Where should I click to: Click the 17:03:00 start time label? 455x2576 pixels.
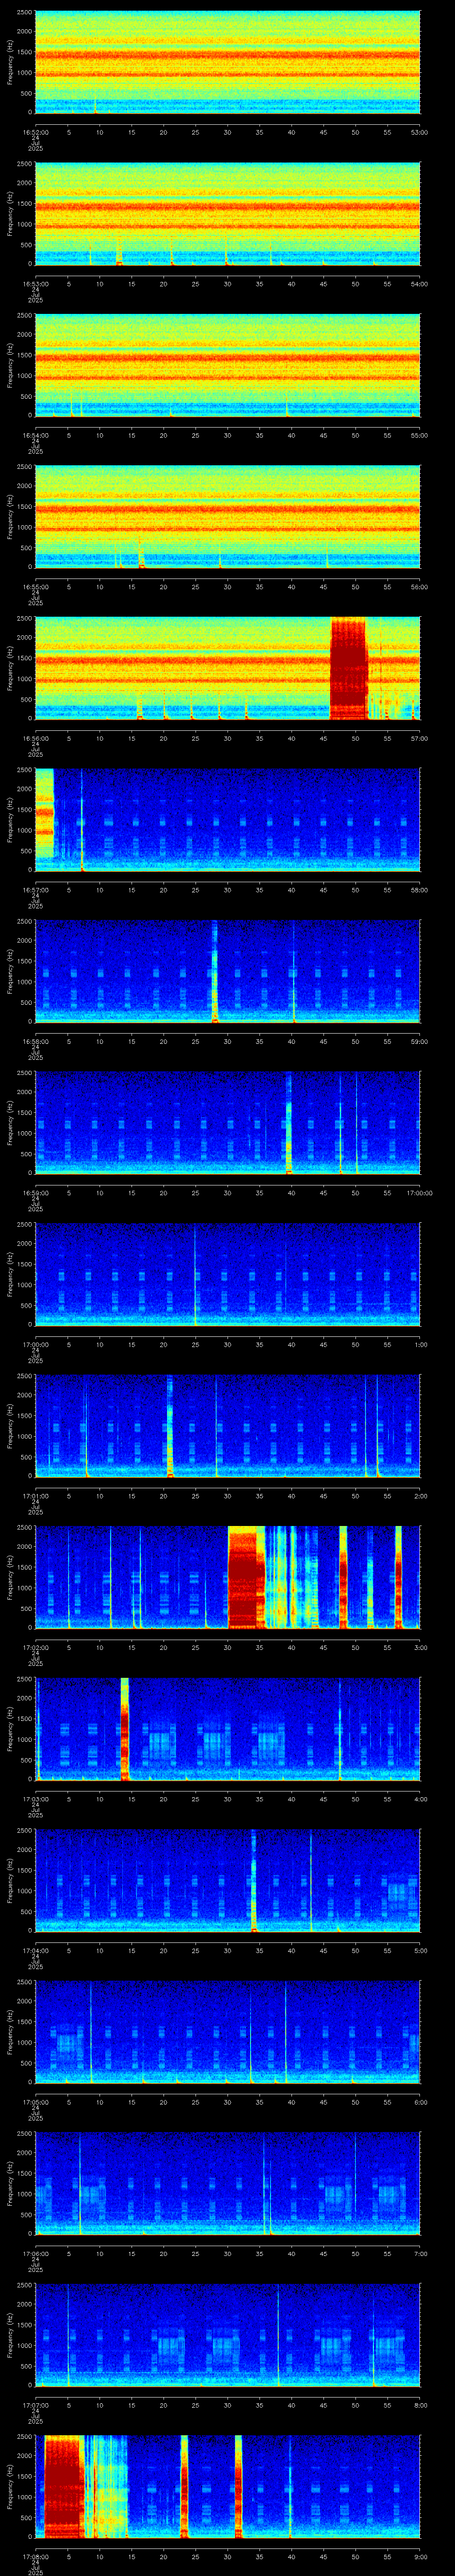click(x=35, y=1799)
